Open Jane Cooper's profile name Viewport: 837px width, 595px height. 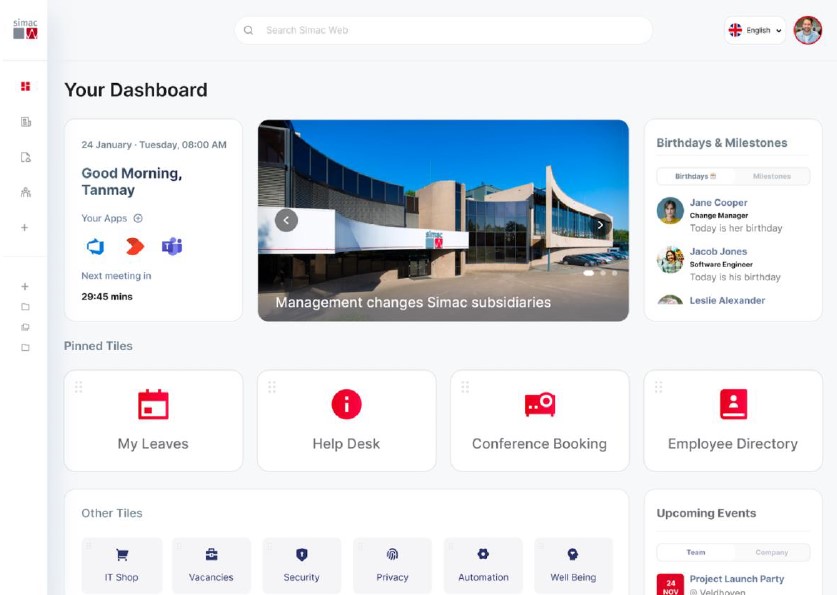coord(718,203)
